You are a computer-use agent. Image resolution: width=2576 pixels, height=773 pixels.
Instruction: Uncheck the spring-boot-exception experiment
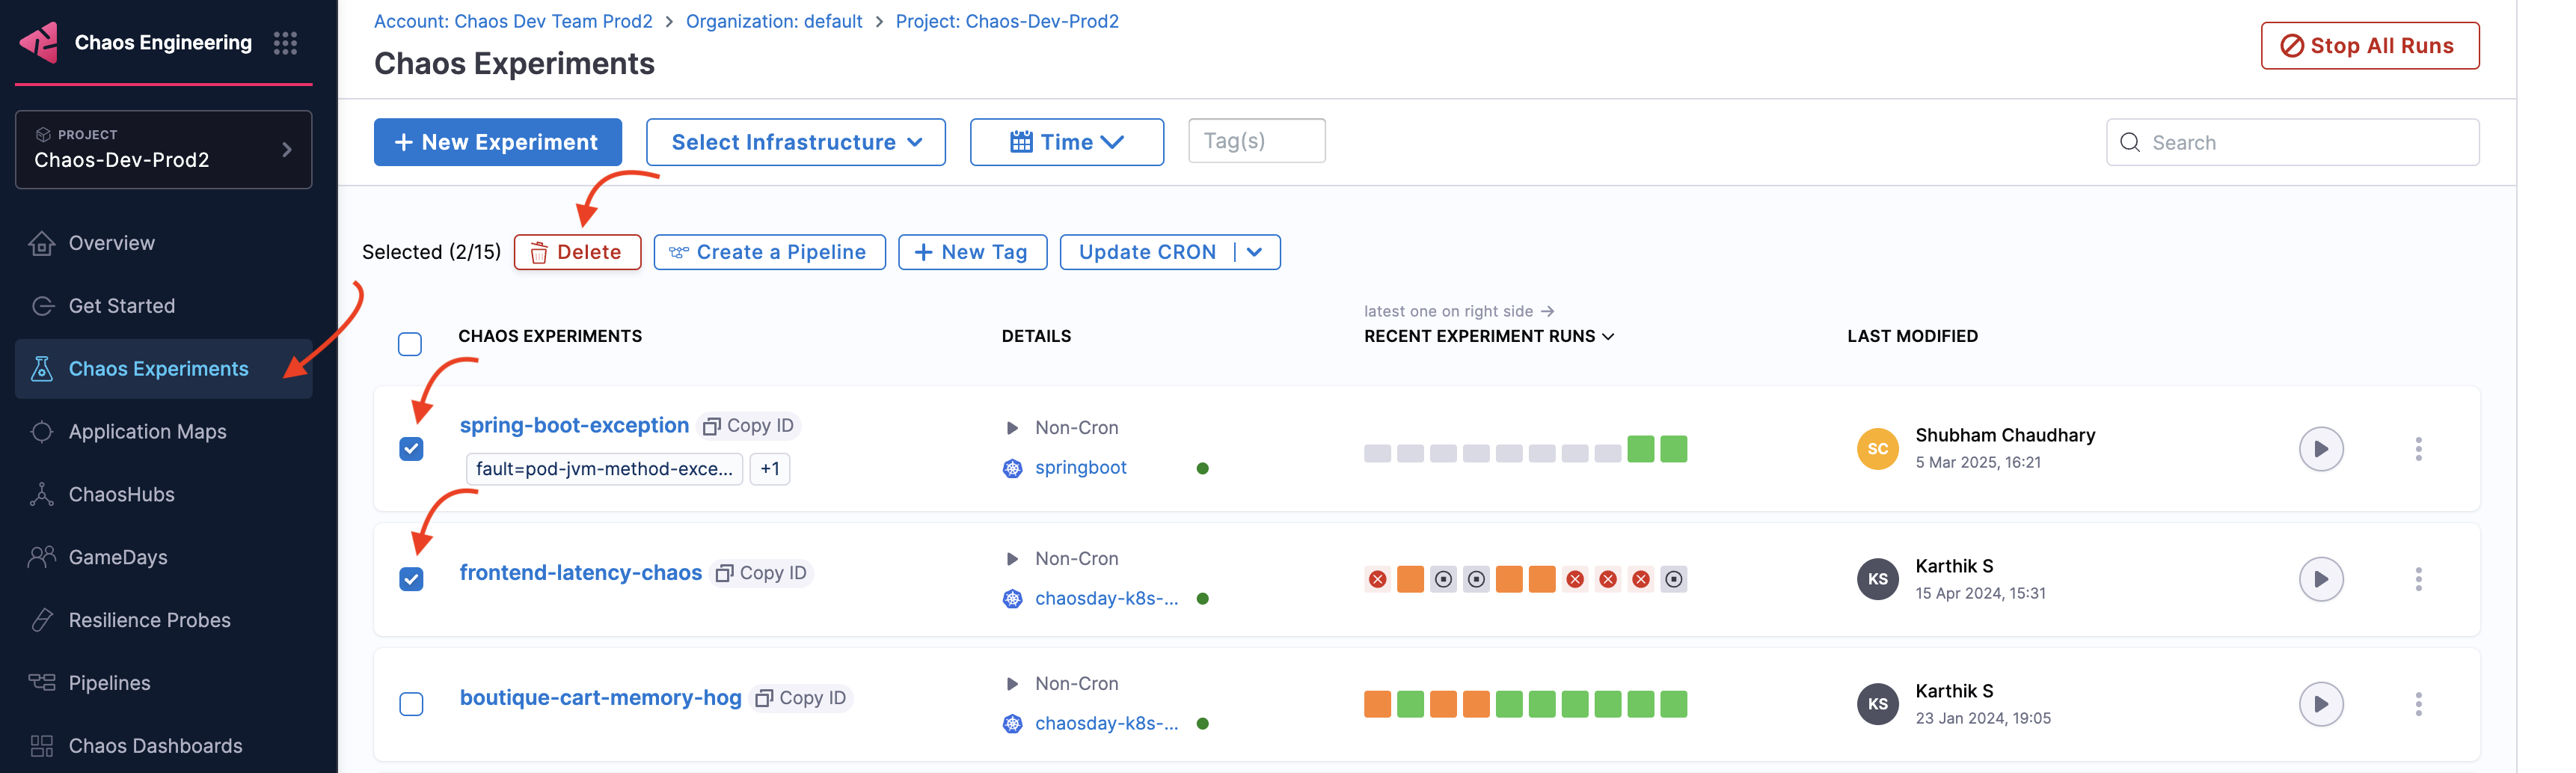pos(411,449)
